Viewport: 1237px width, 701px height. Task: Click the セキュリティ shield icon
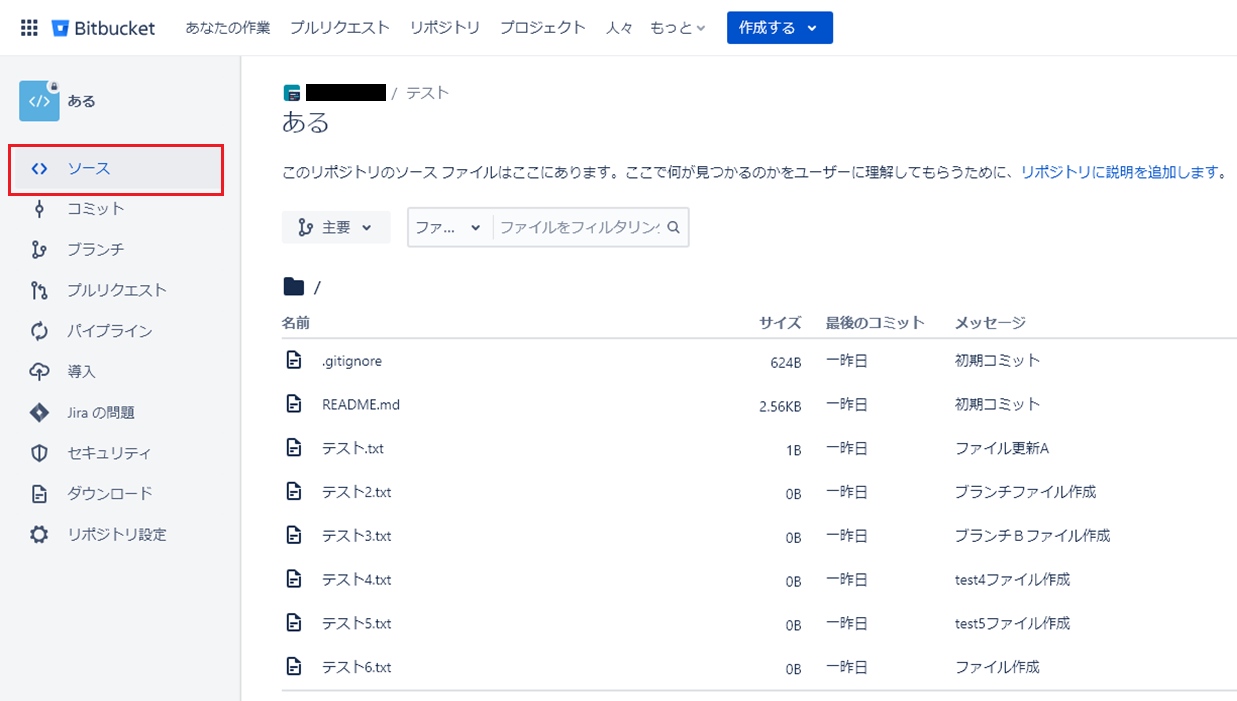click(39, 453)
